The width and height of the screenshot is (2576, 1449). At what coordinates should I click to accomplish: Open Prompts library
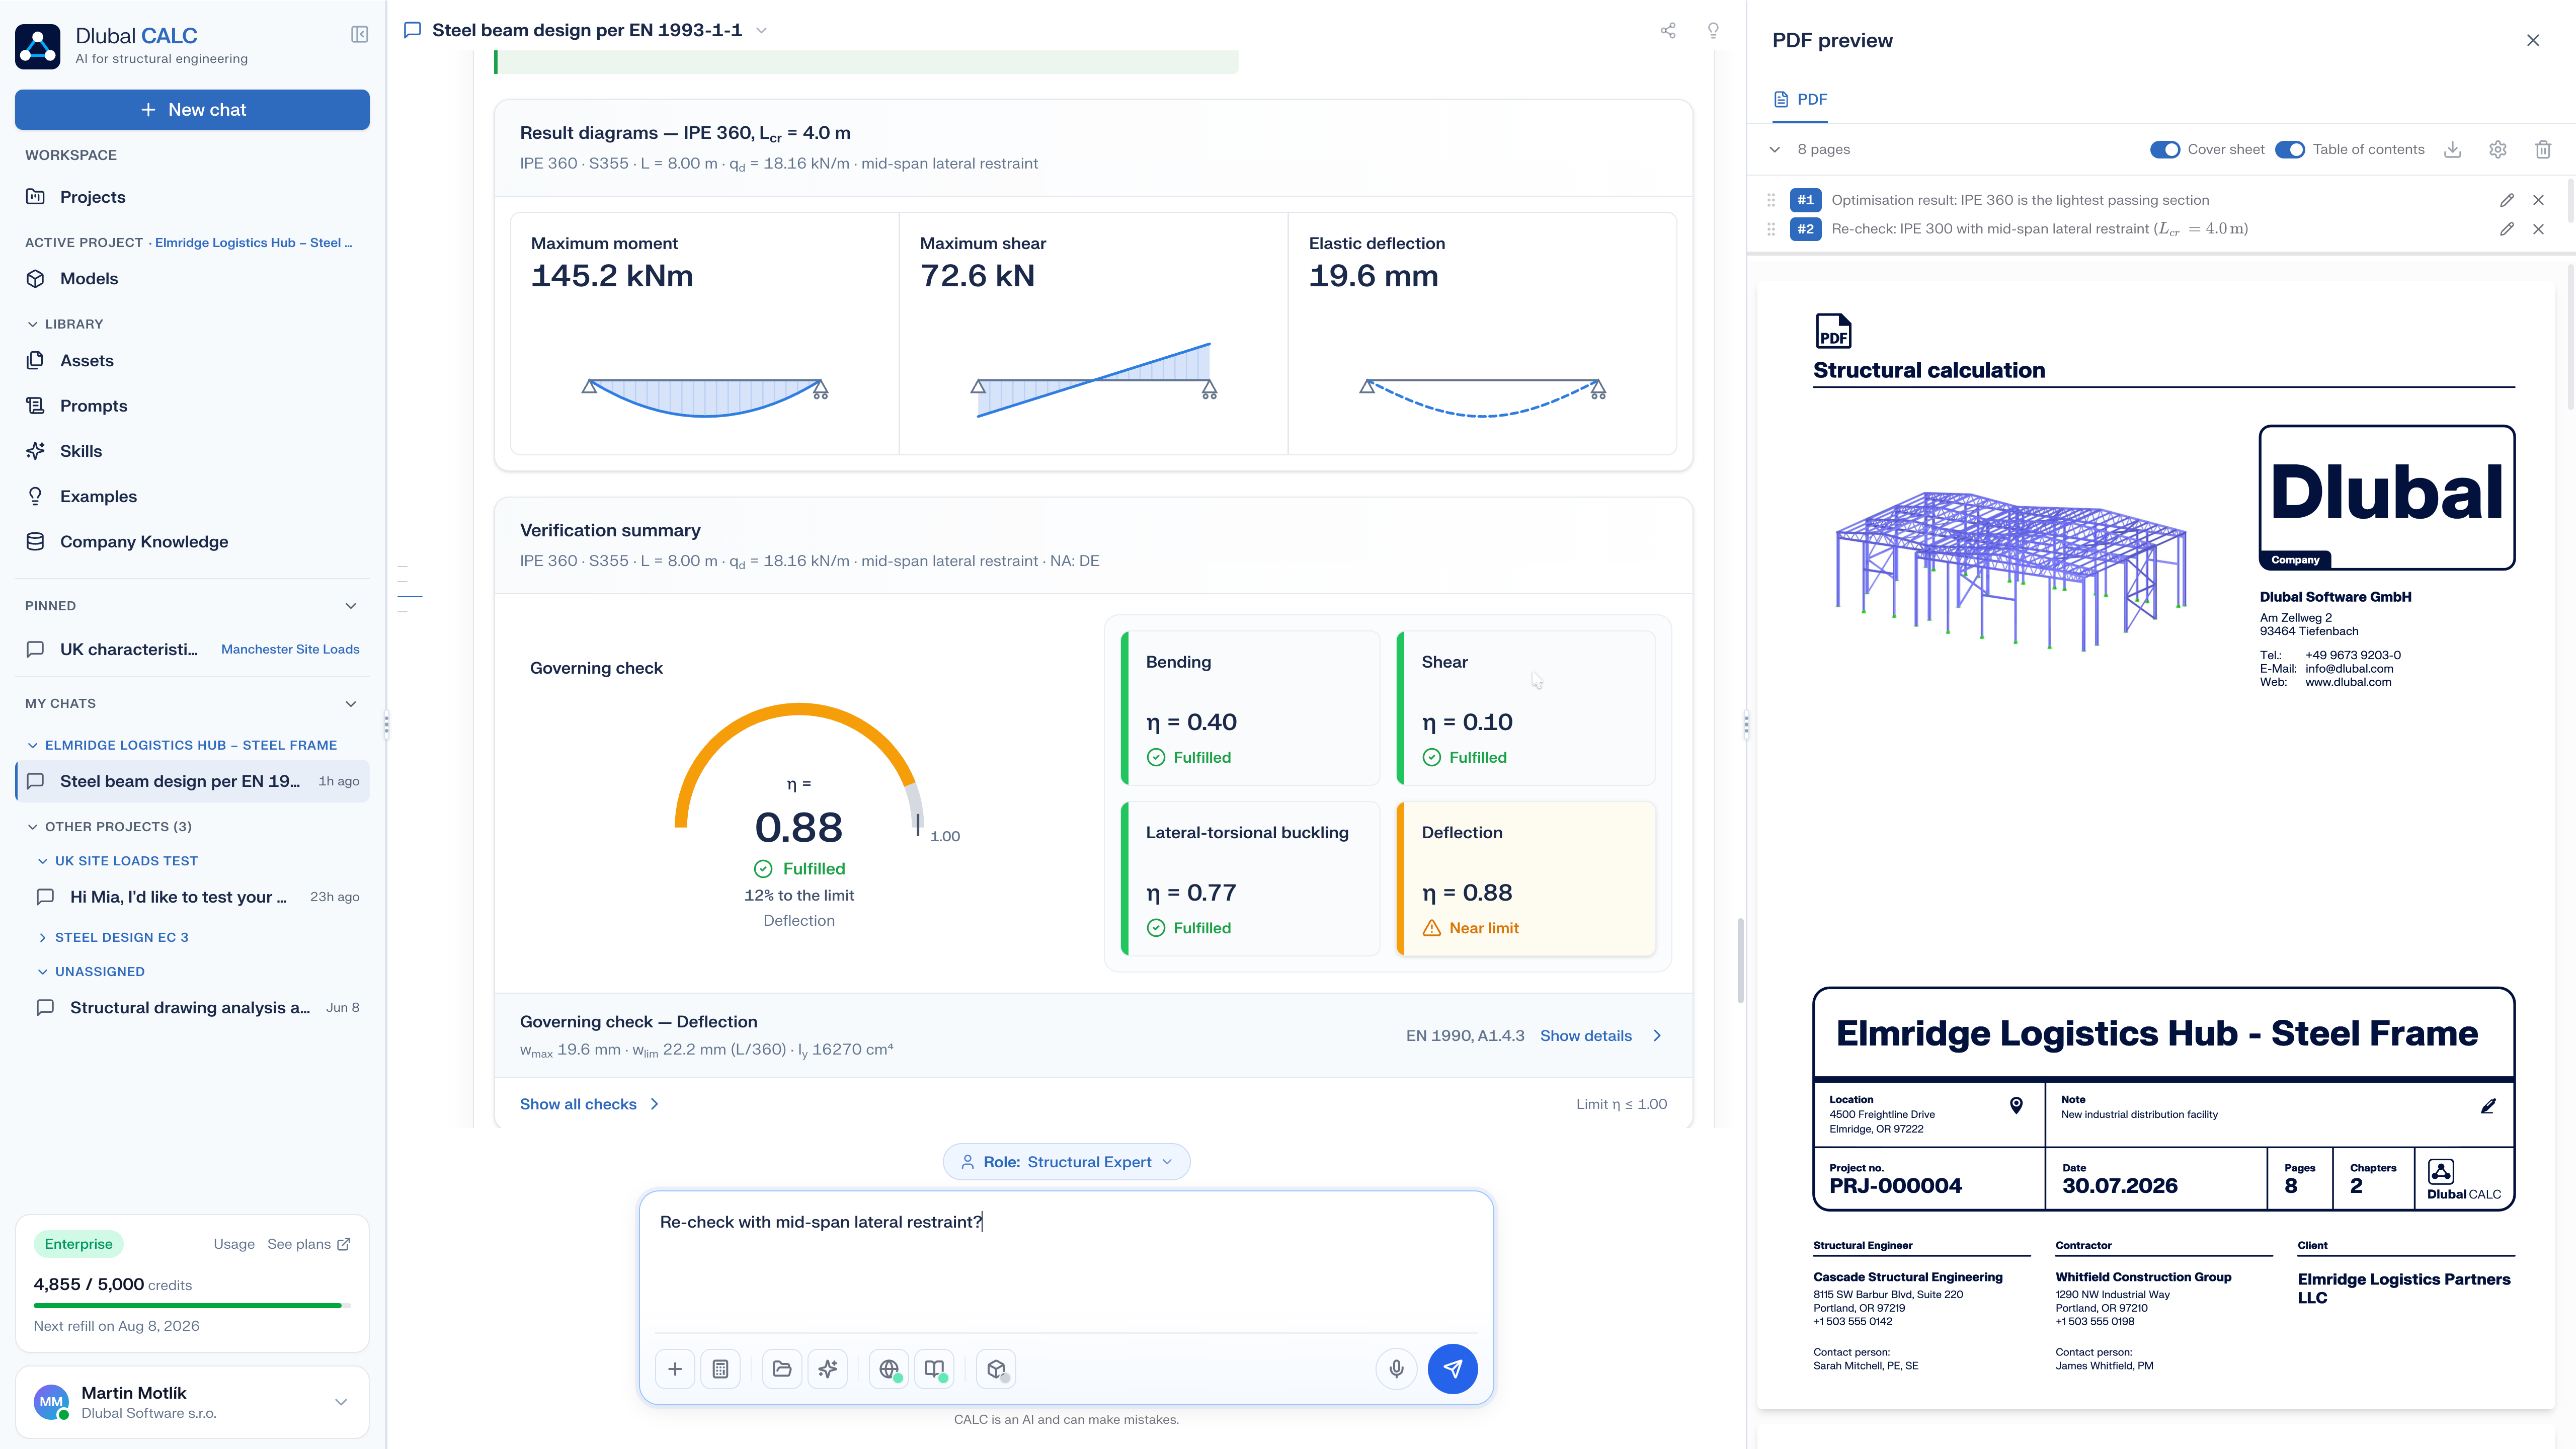(x=192, y=406)
